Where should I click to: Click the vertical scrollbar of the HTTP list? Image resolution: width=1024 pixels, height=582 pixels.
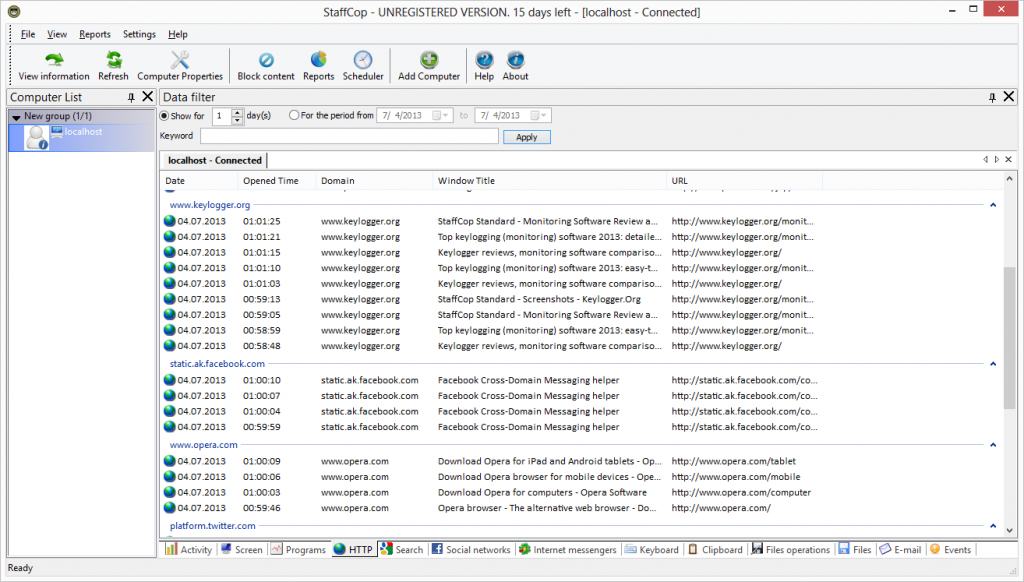click(1009, 337)
